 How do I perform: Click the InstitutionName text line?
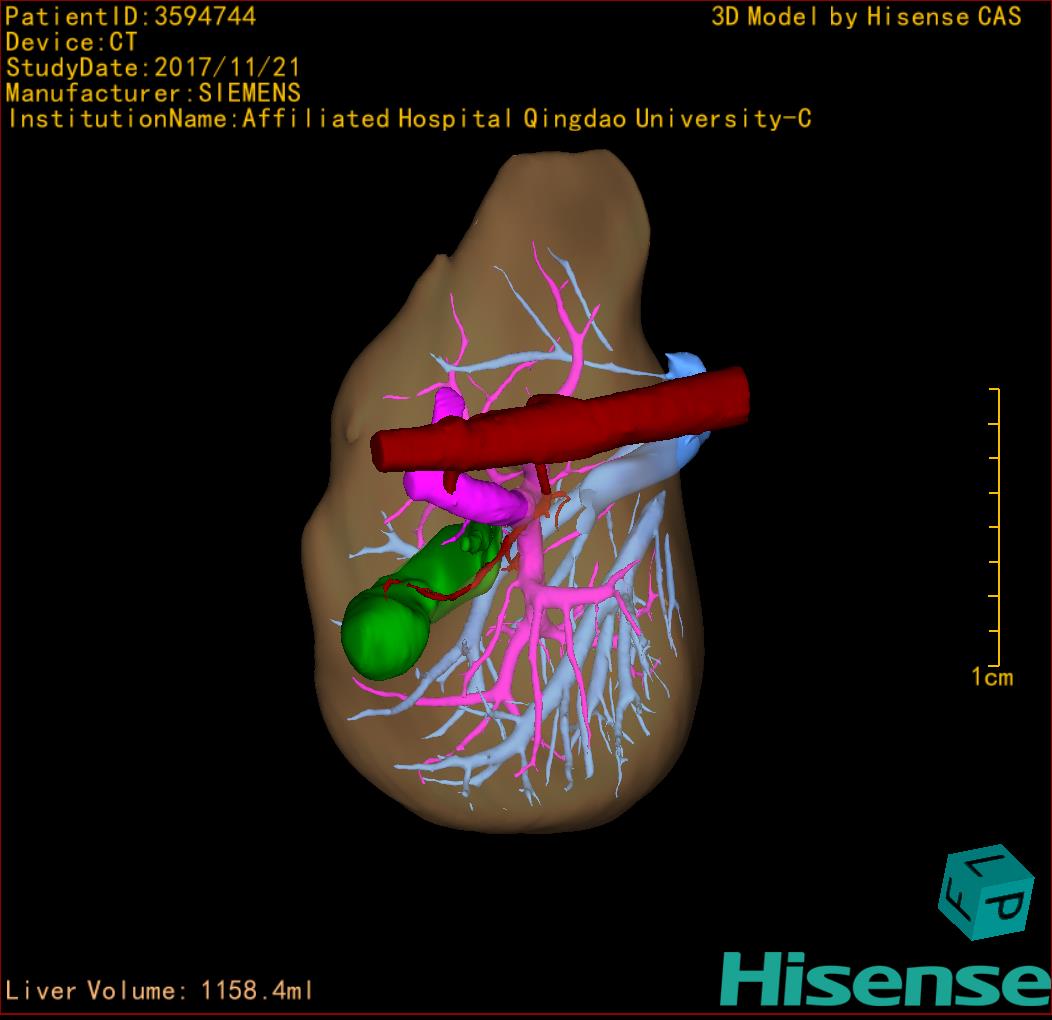[x=409, y=119]
